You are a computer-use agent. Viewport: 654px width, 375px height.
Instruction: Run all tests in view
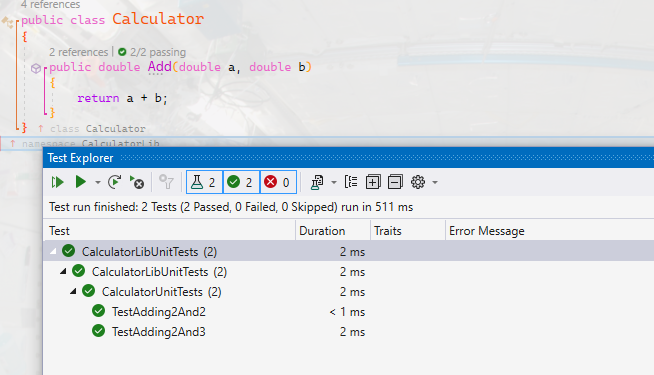click(x=57, y=182)
